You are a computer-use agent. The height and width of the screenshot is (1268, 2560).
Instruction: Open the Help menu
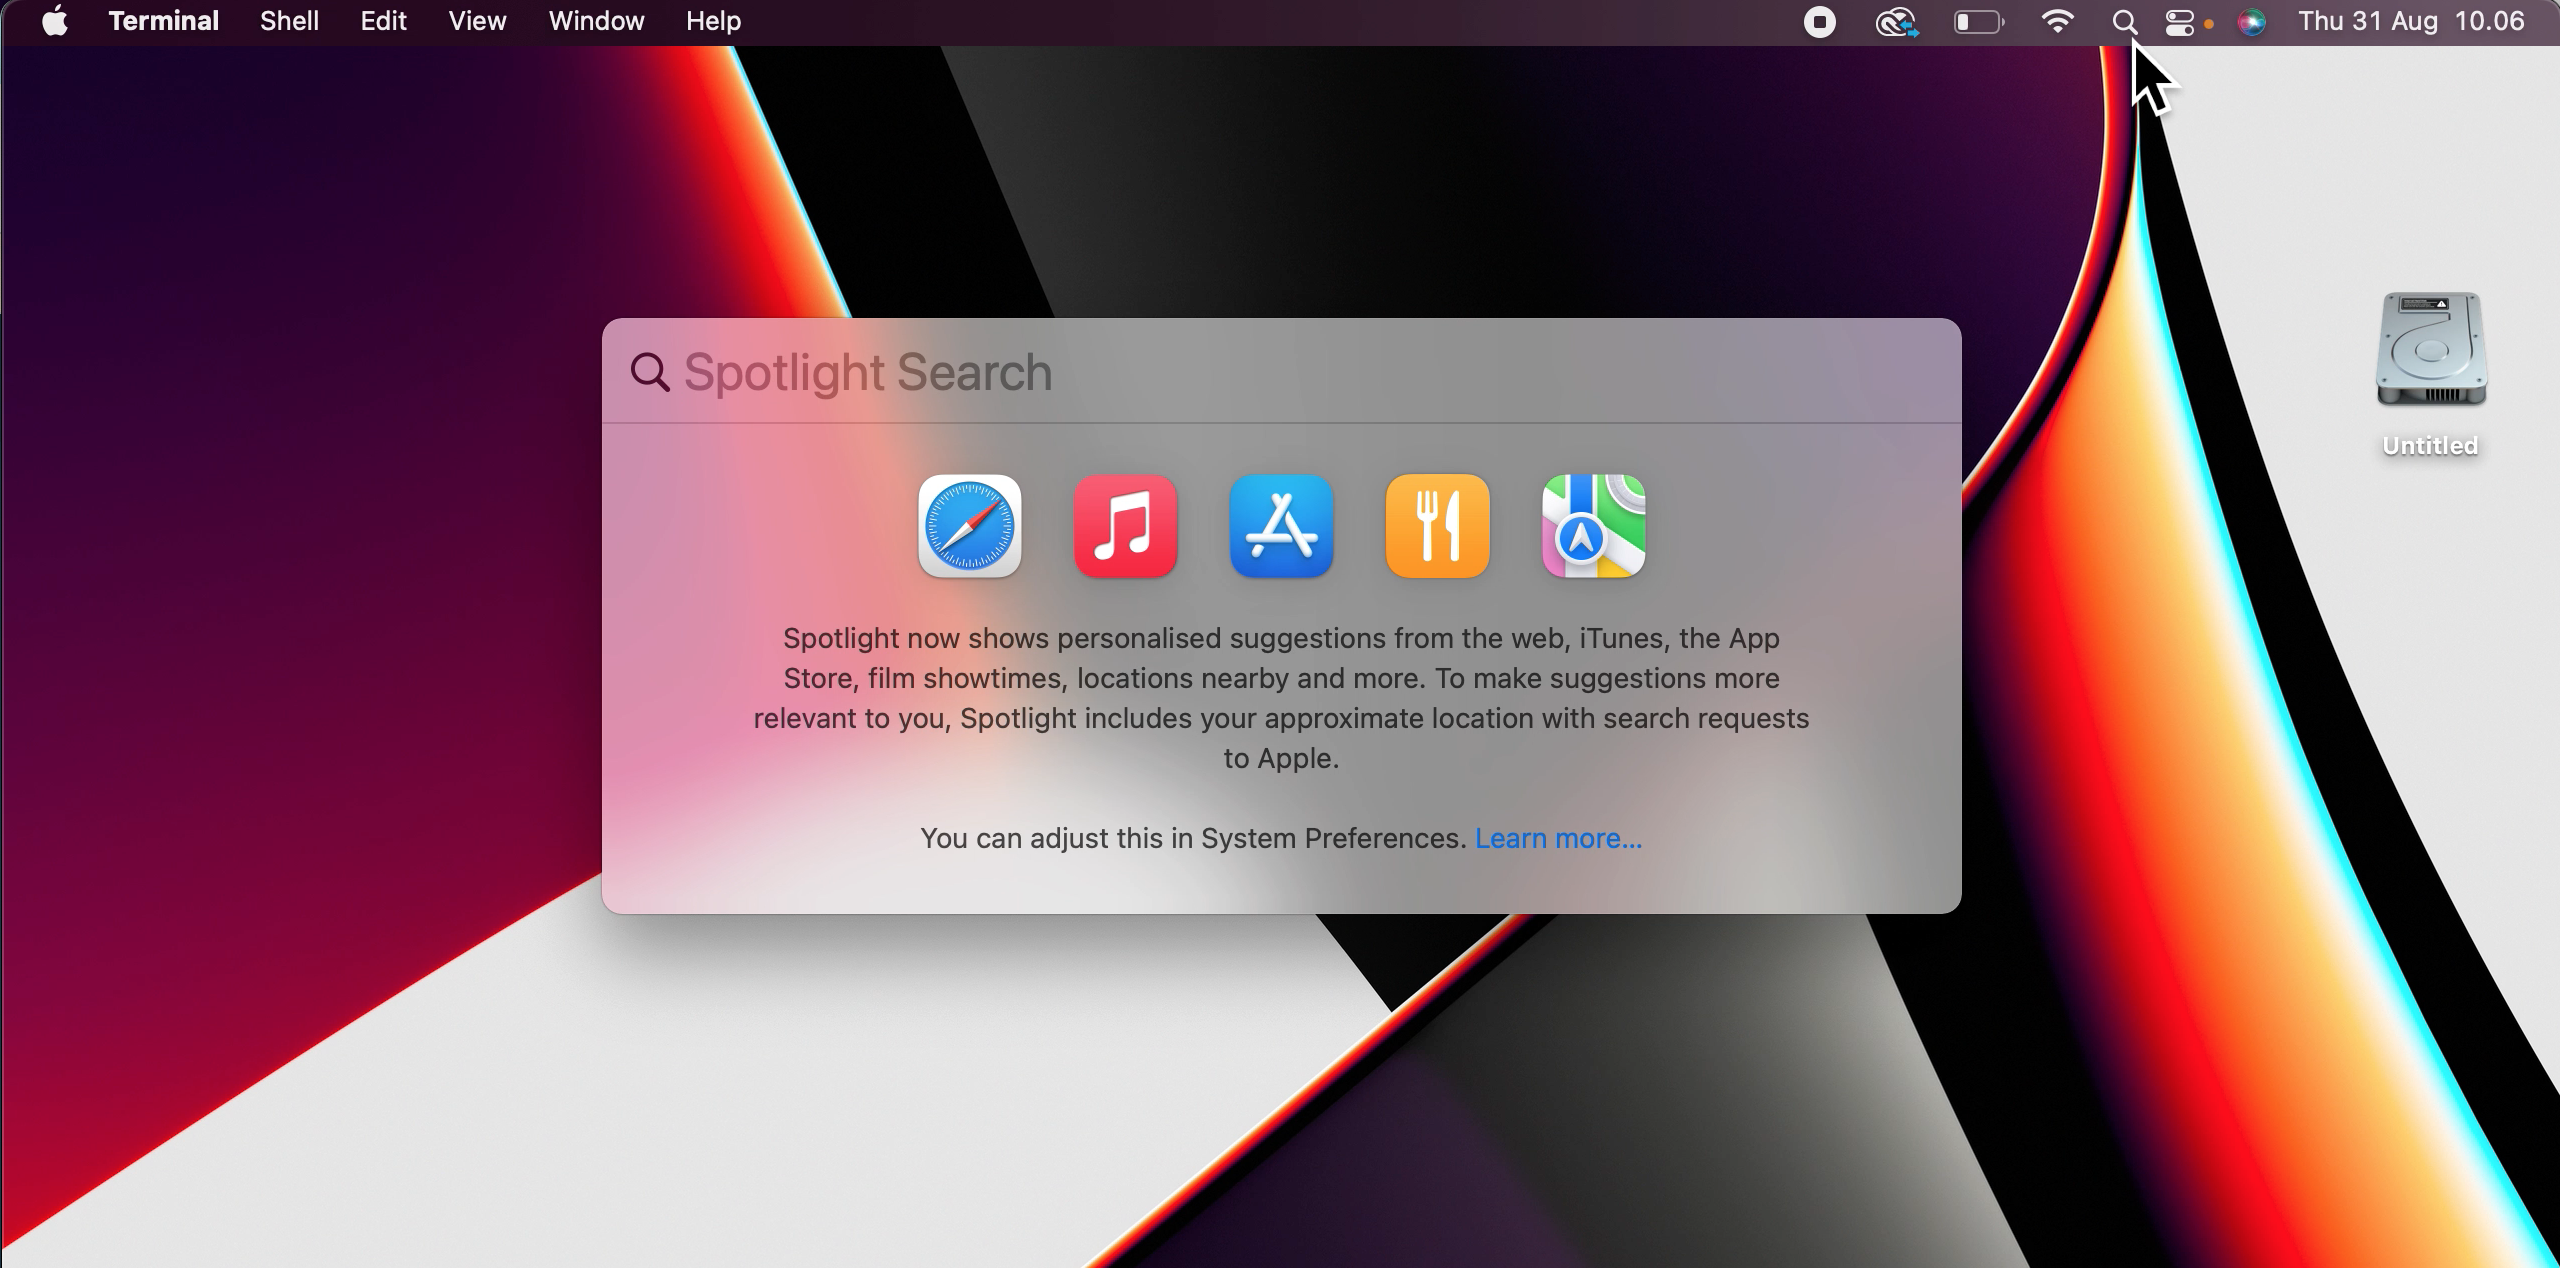pyautogui.click(x=713, y=22)
